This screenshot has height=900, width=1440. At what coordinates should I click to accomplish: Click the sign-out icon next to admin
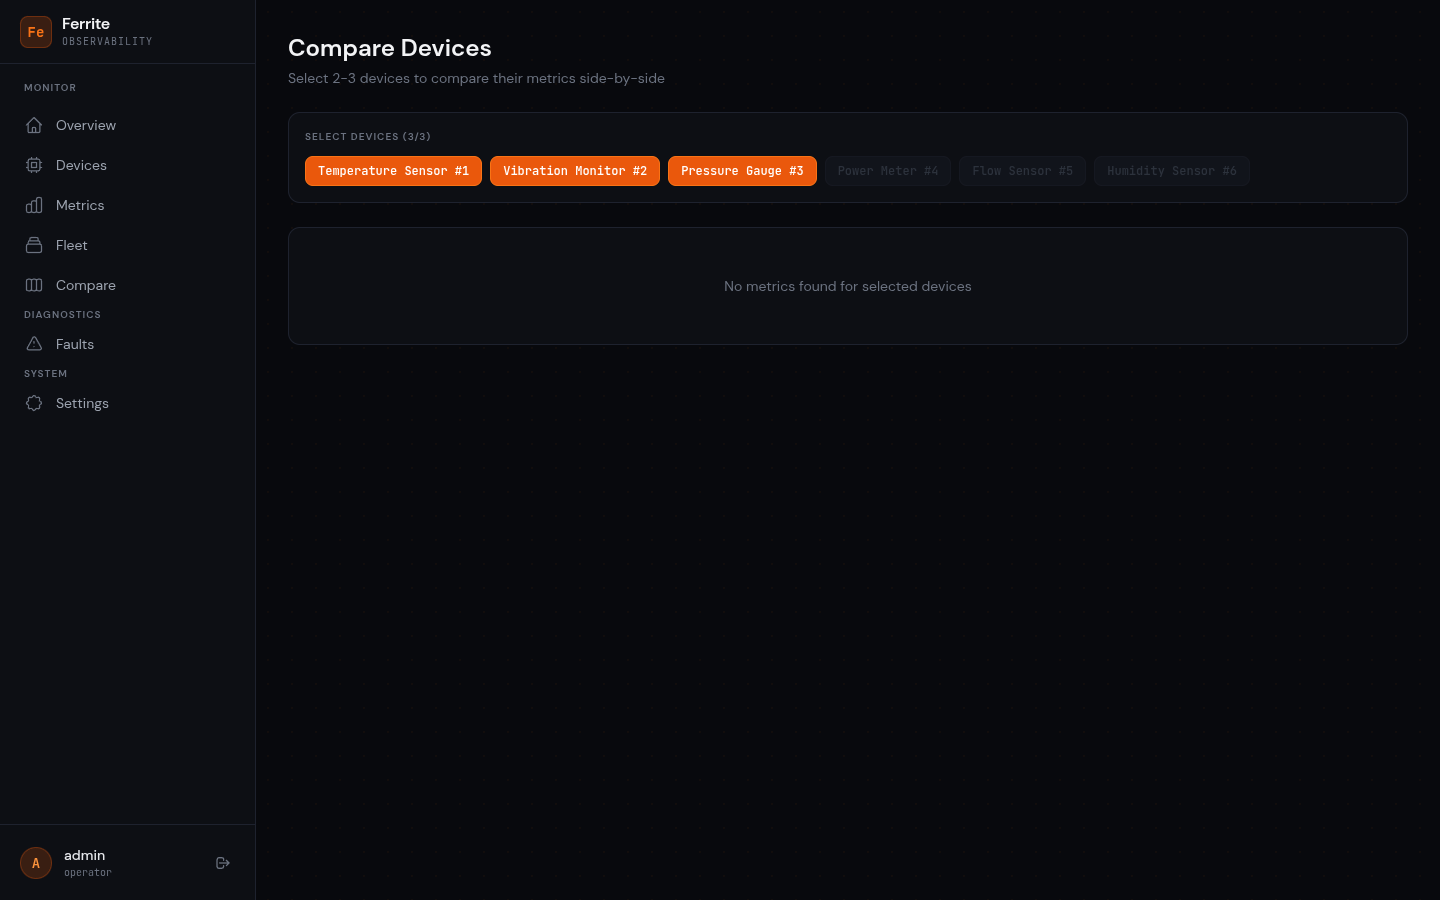(x=222, y=862)
